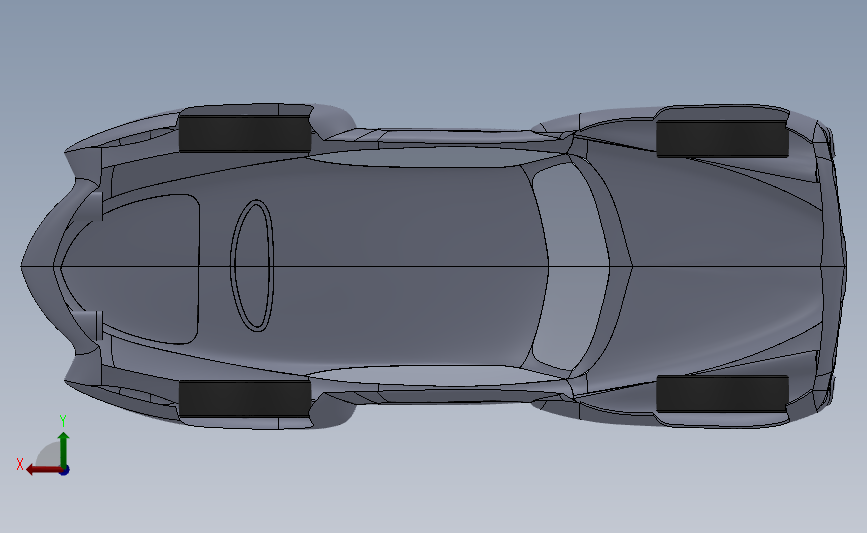Click the blue Z axis ball on triad
Screen dimensions: 867x533
(65, 471)
